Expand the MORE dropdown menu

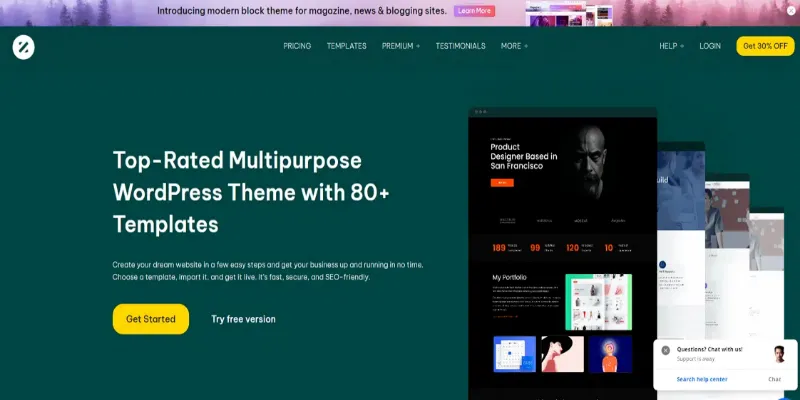[x=514, y=46]
